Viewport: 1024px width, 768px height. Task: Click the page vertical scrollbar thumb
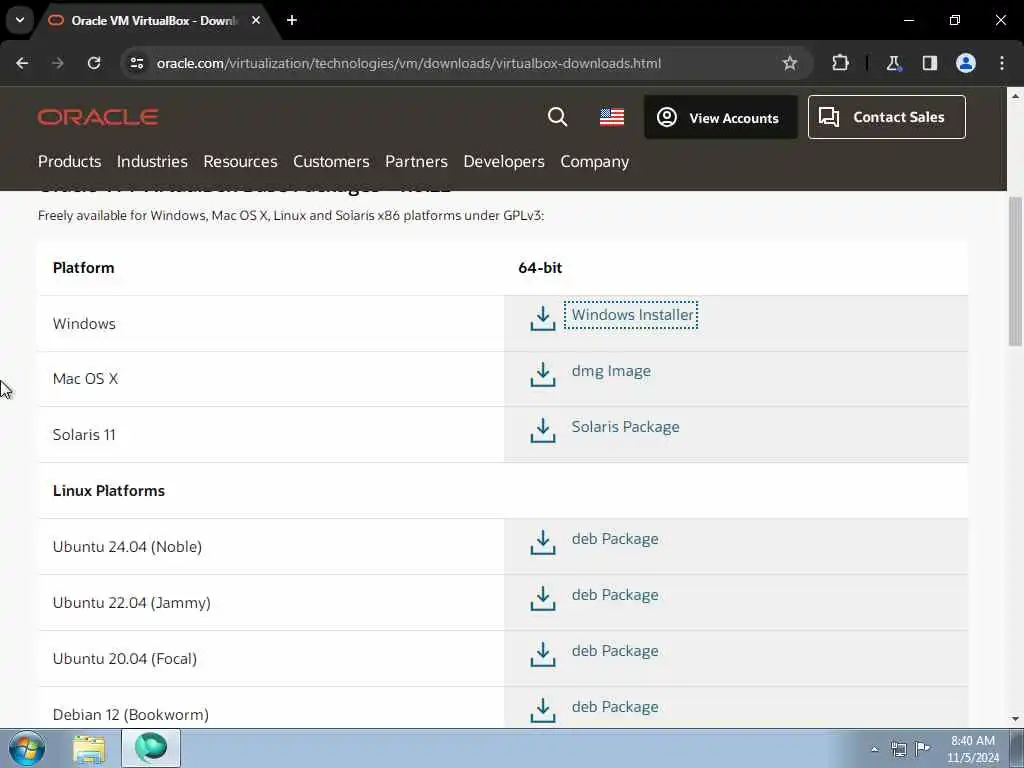1015,271
